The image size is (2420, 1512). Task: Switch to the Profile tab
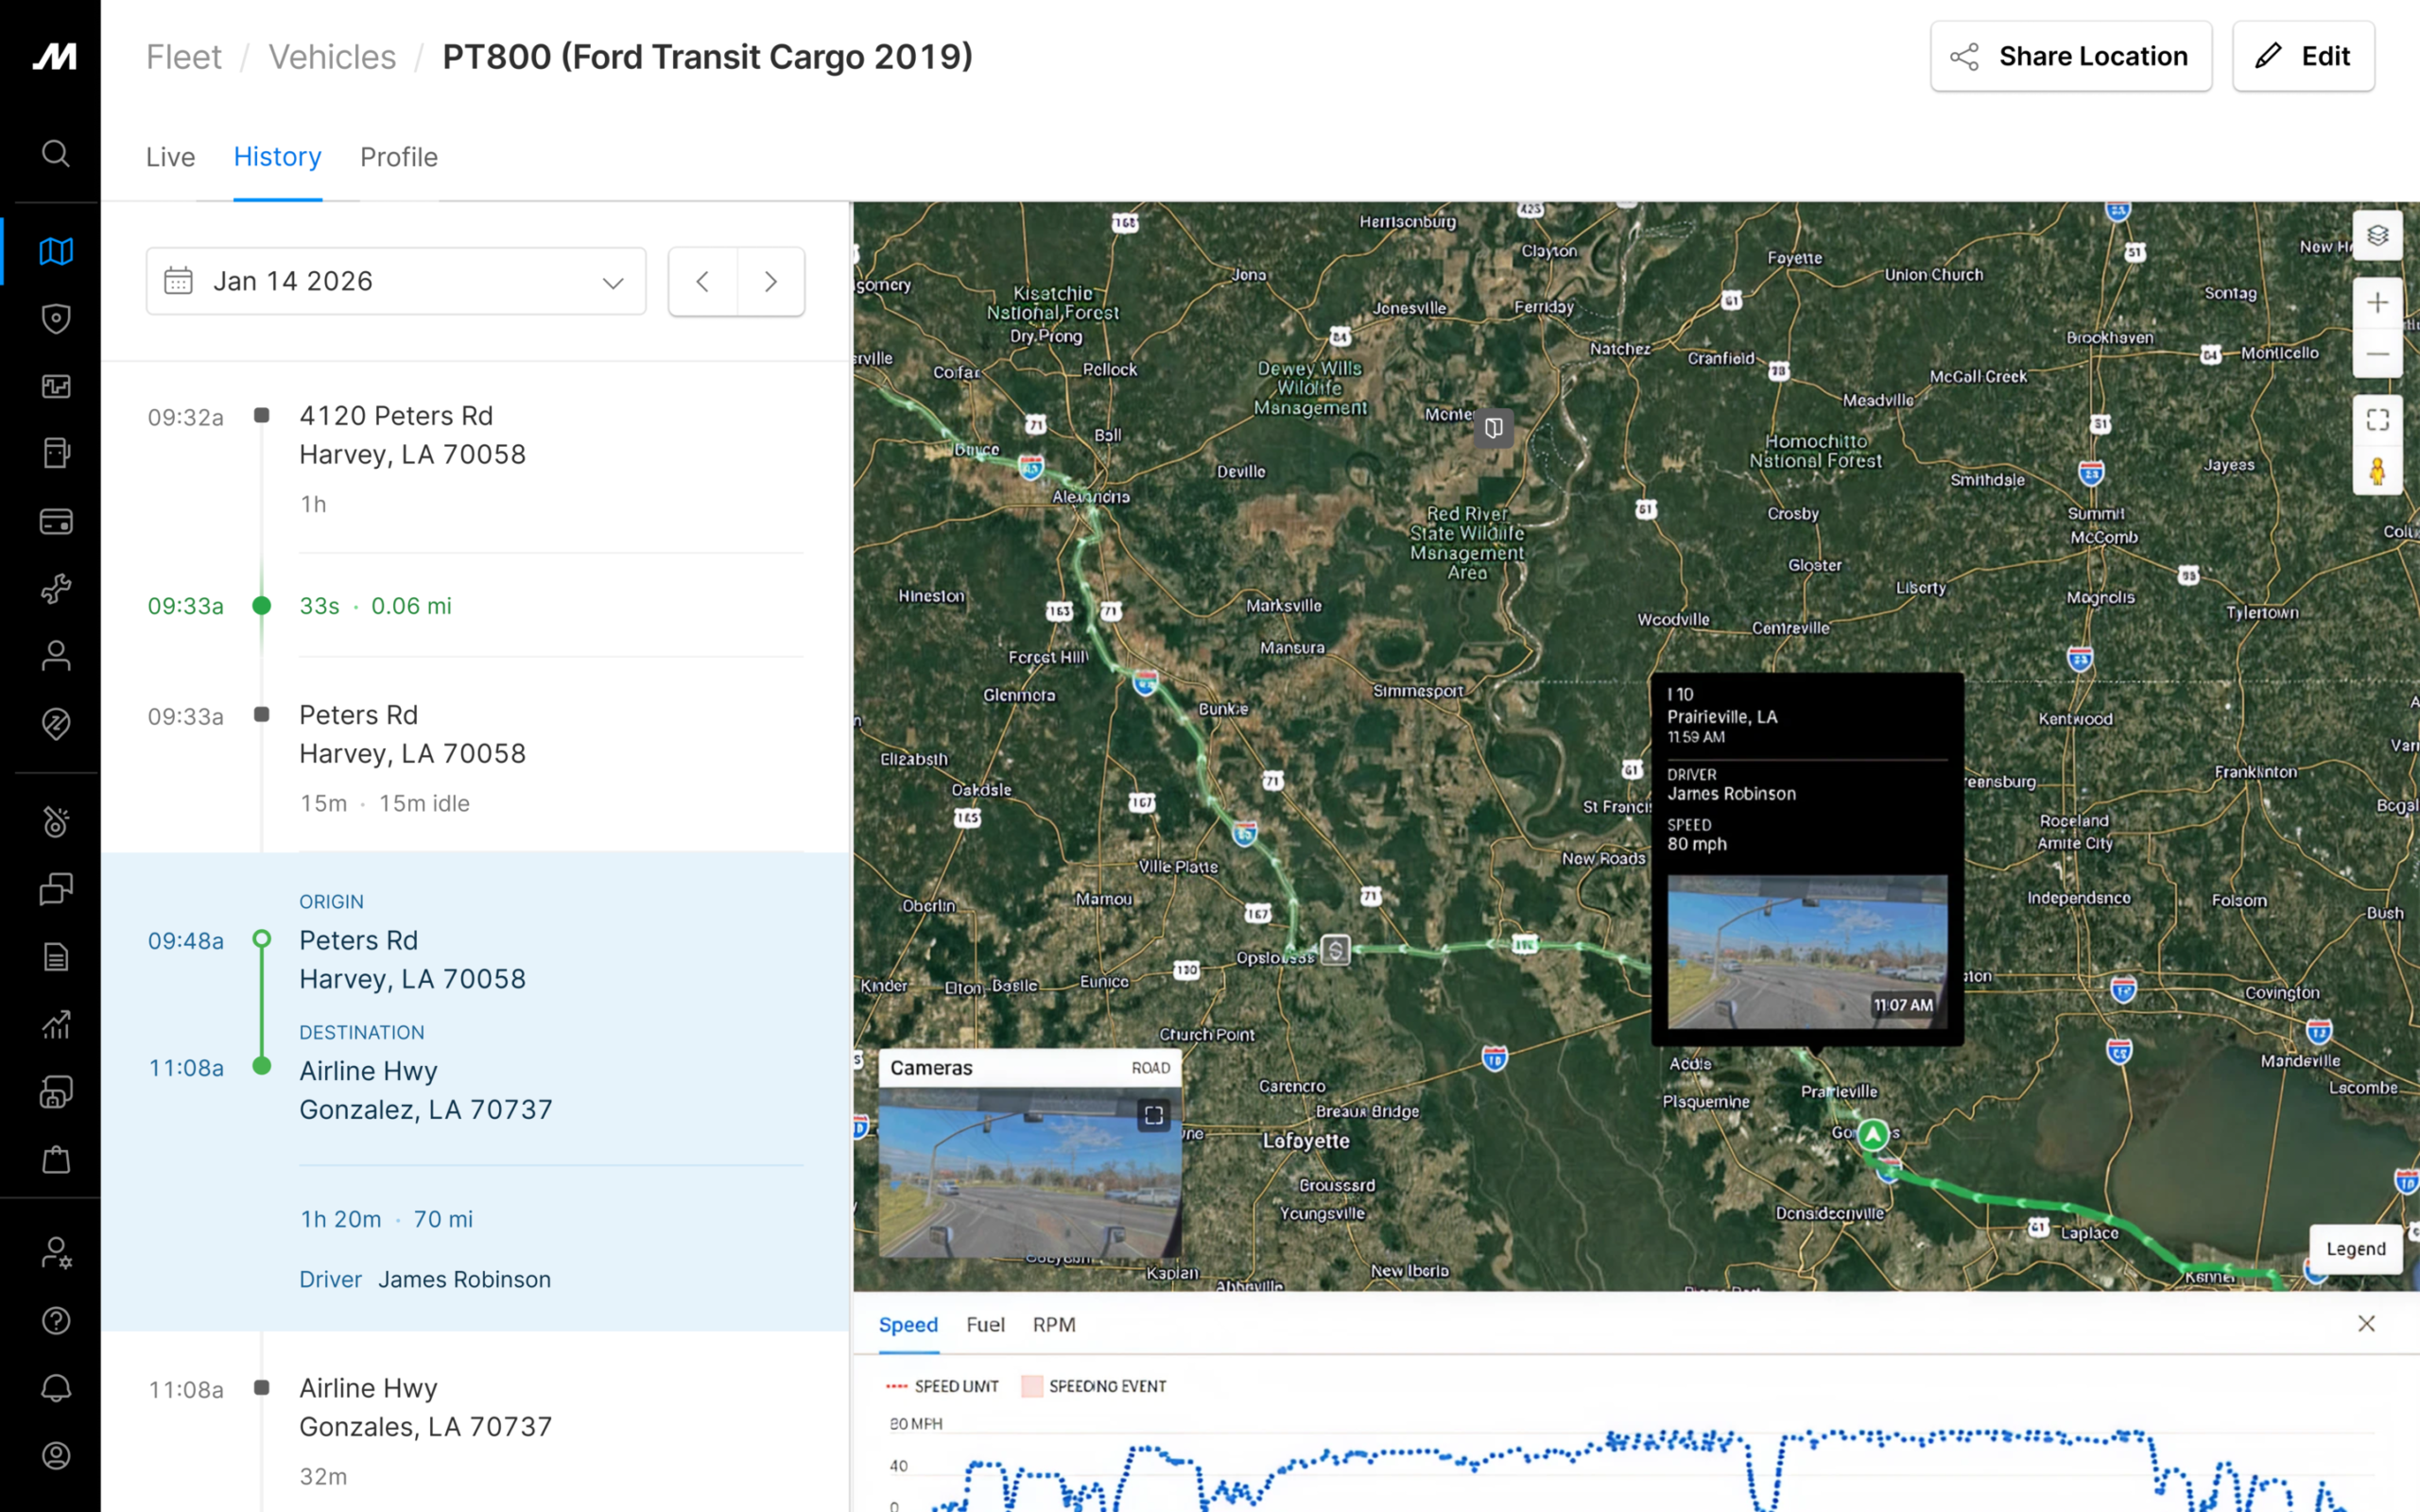coord(398,157)
